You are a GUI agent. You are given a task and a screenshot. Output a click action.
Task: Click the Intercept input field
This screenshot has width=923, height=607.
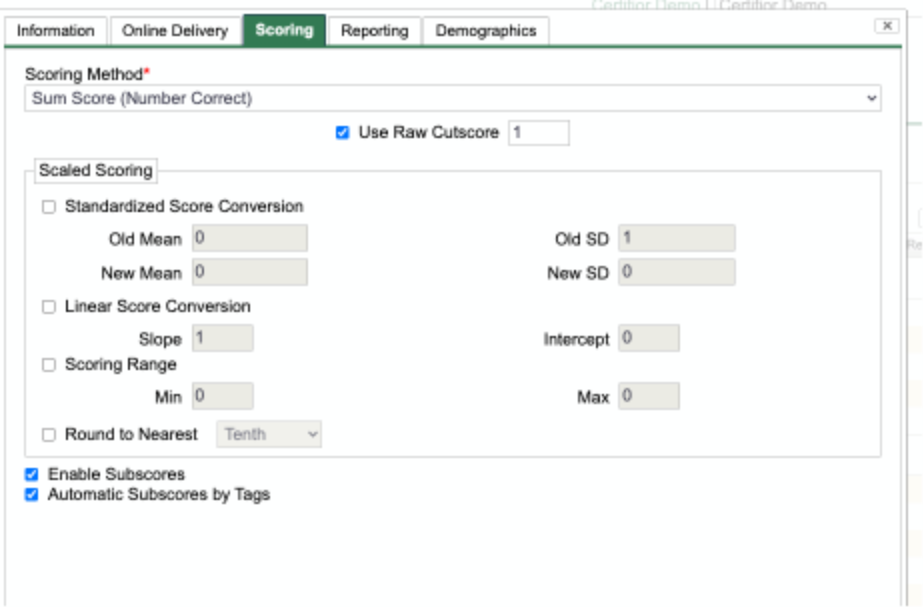click(x=649, y=339)
